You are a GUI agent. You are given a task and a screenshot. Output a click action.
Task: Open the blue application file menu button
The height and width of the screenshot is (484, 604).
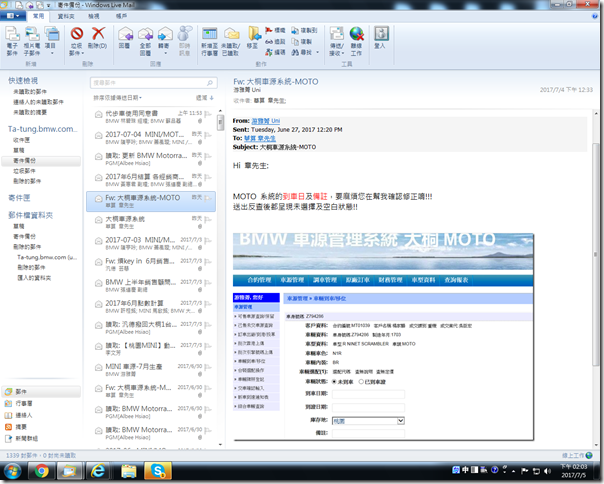[13, 16]
